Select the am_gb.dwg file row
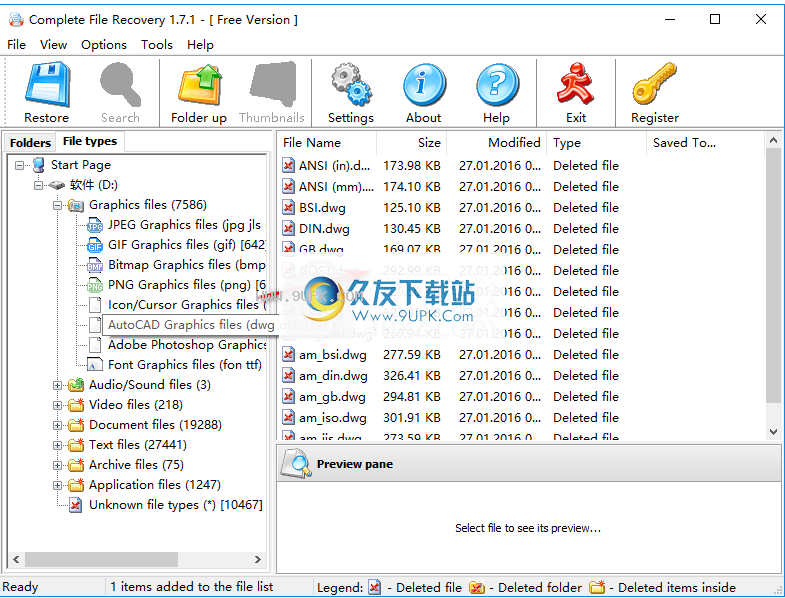 [450, 397]
